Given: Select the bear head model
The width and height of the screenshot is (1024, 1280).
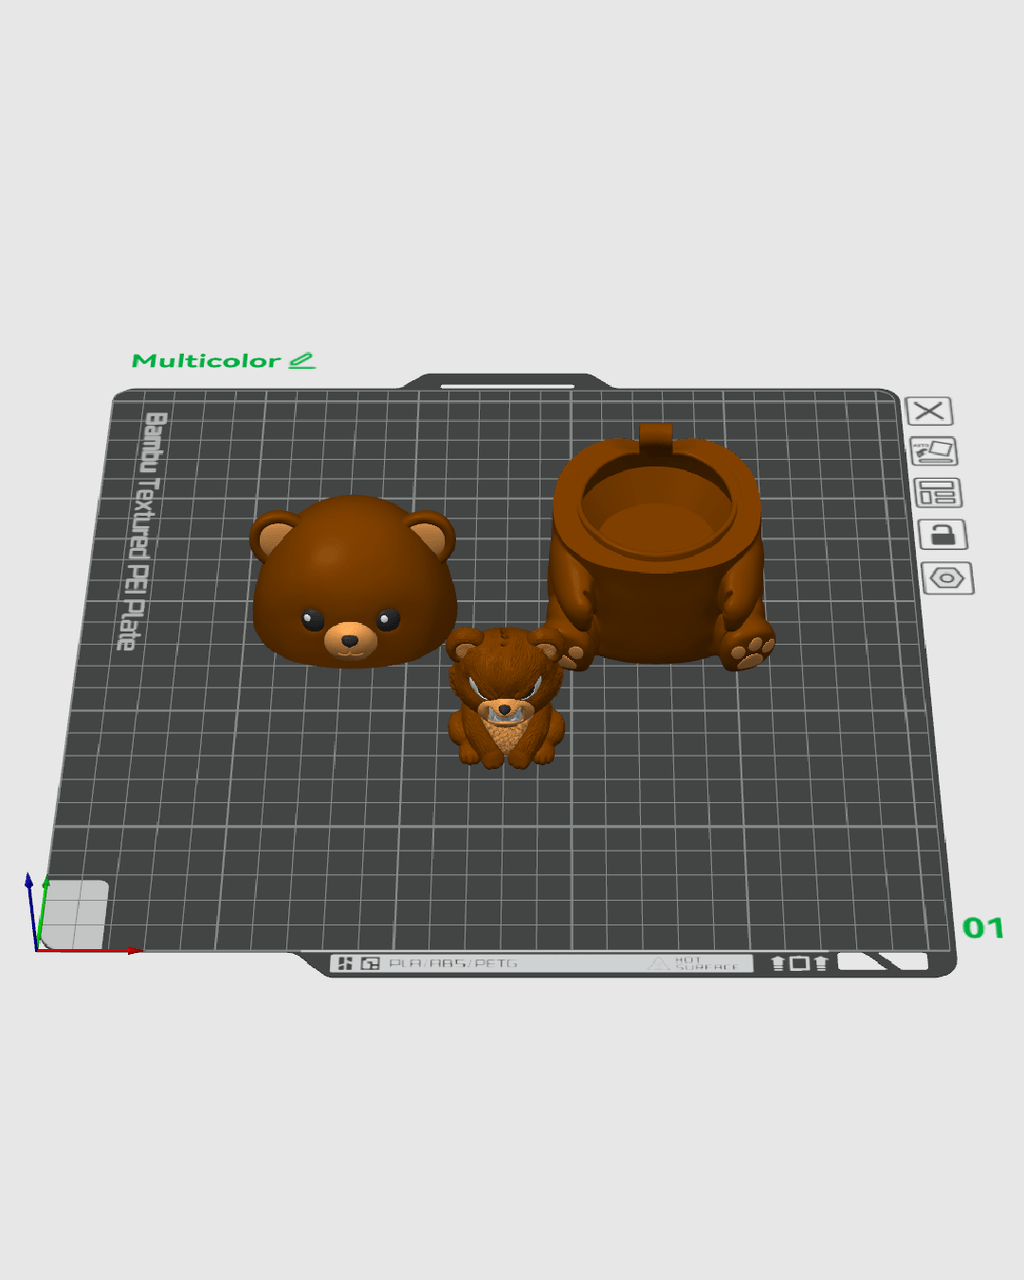Looking at the screenshot, I should (353, 580).
